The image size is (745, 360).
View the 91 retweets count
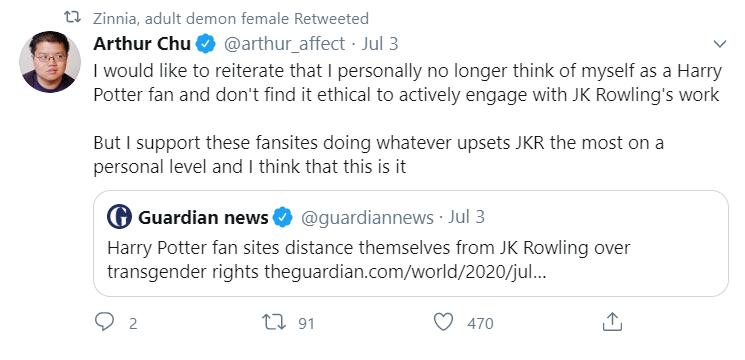(x=306, y=323)
